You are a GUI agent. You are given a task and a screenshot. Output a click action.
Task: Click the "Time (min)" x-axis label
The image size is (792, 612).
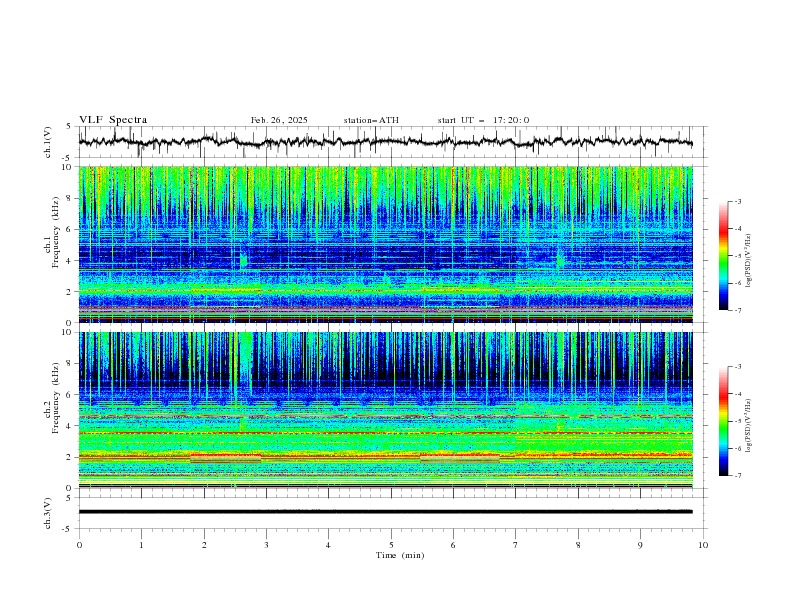[400, 555]
